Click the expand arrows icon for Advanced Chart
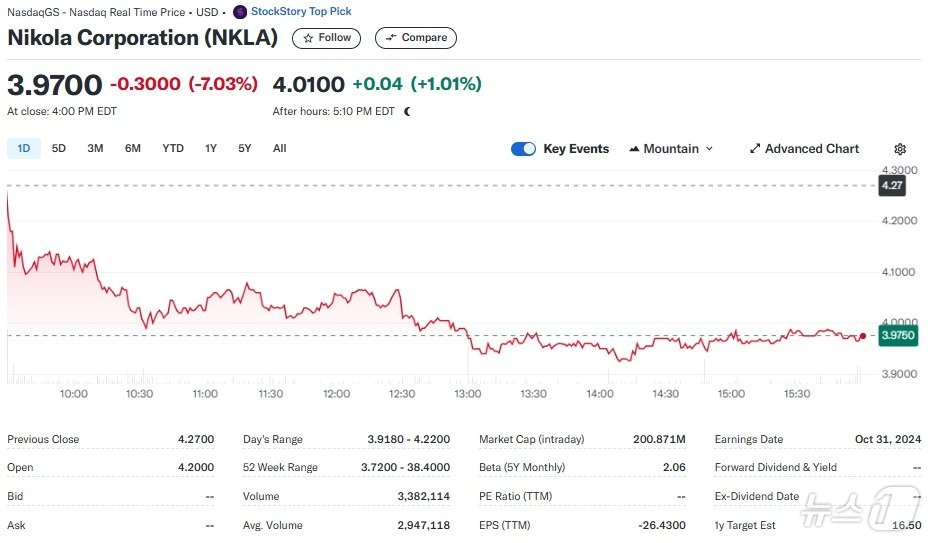 [755, 149]
